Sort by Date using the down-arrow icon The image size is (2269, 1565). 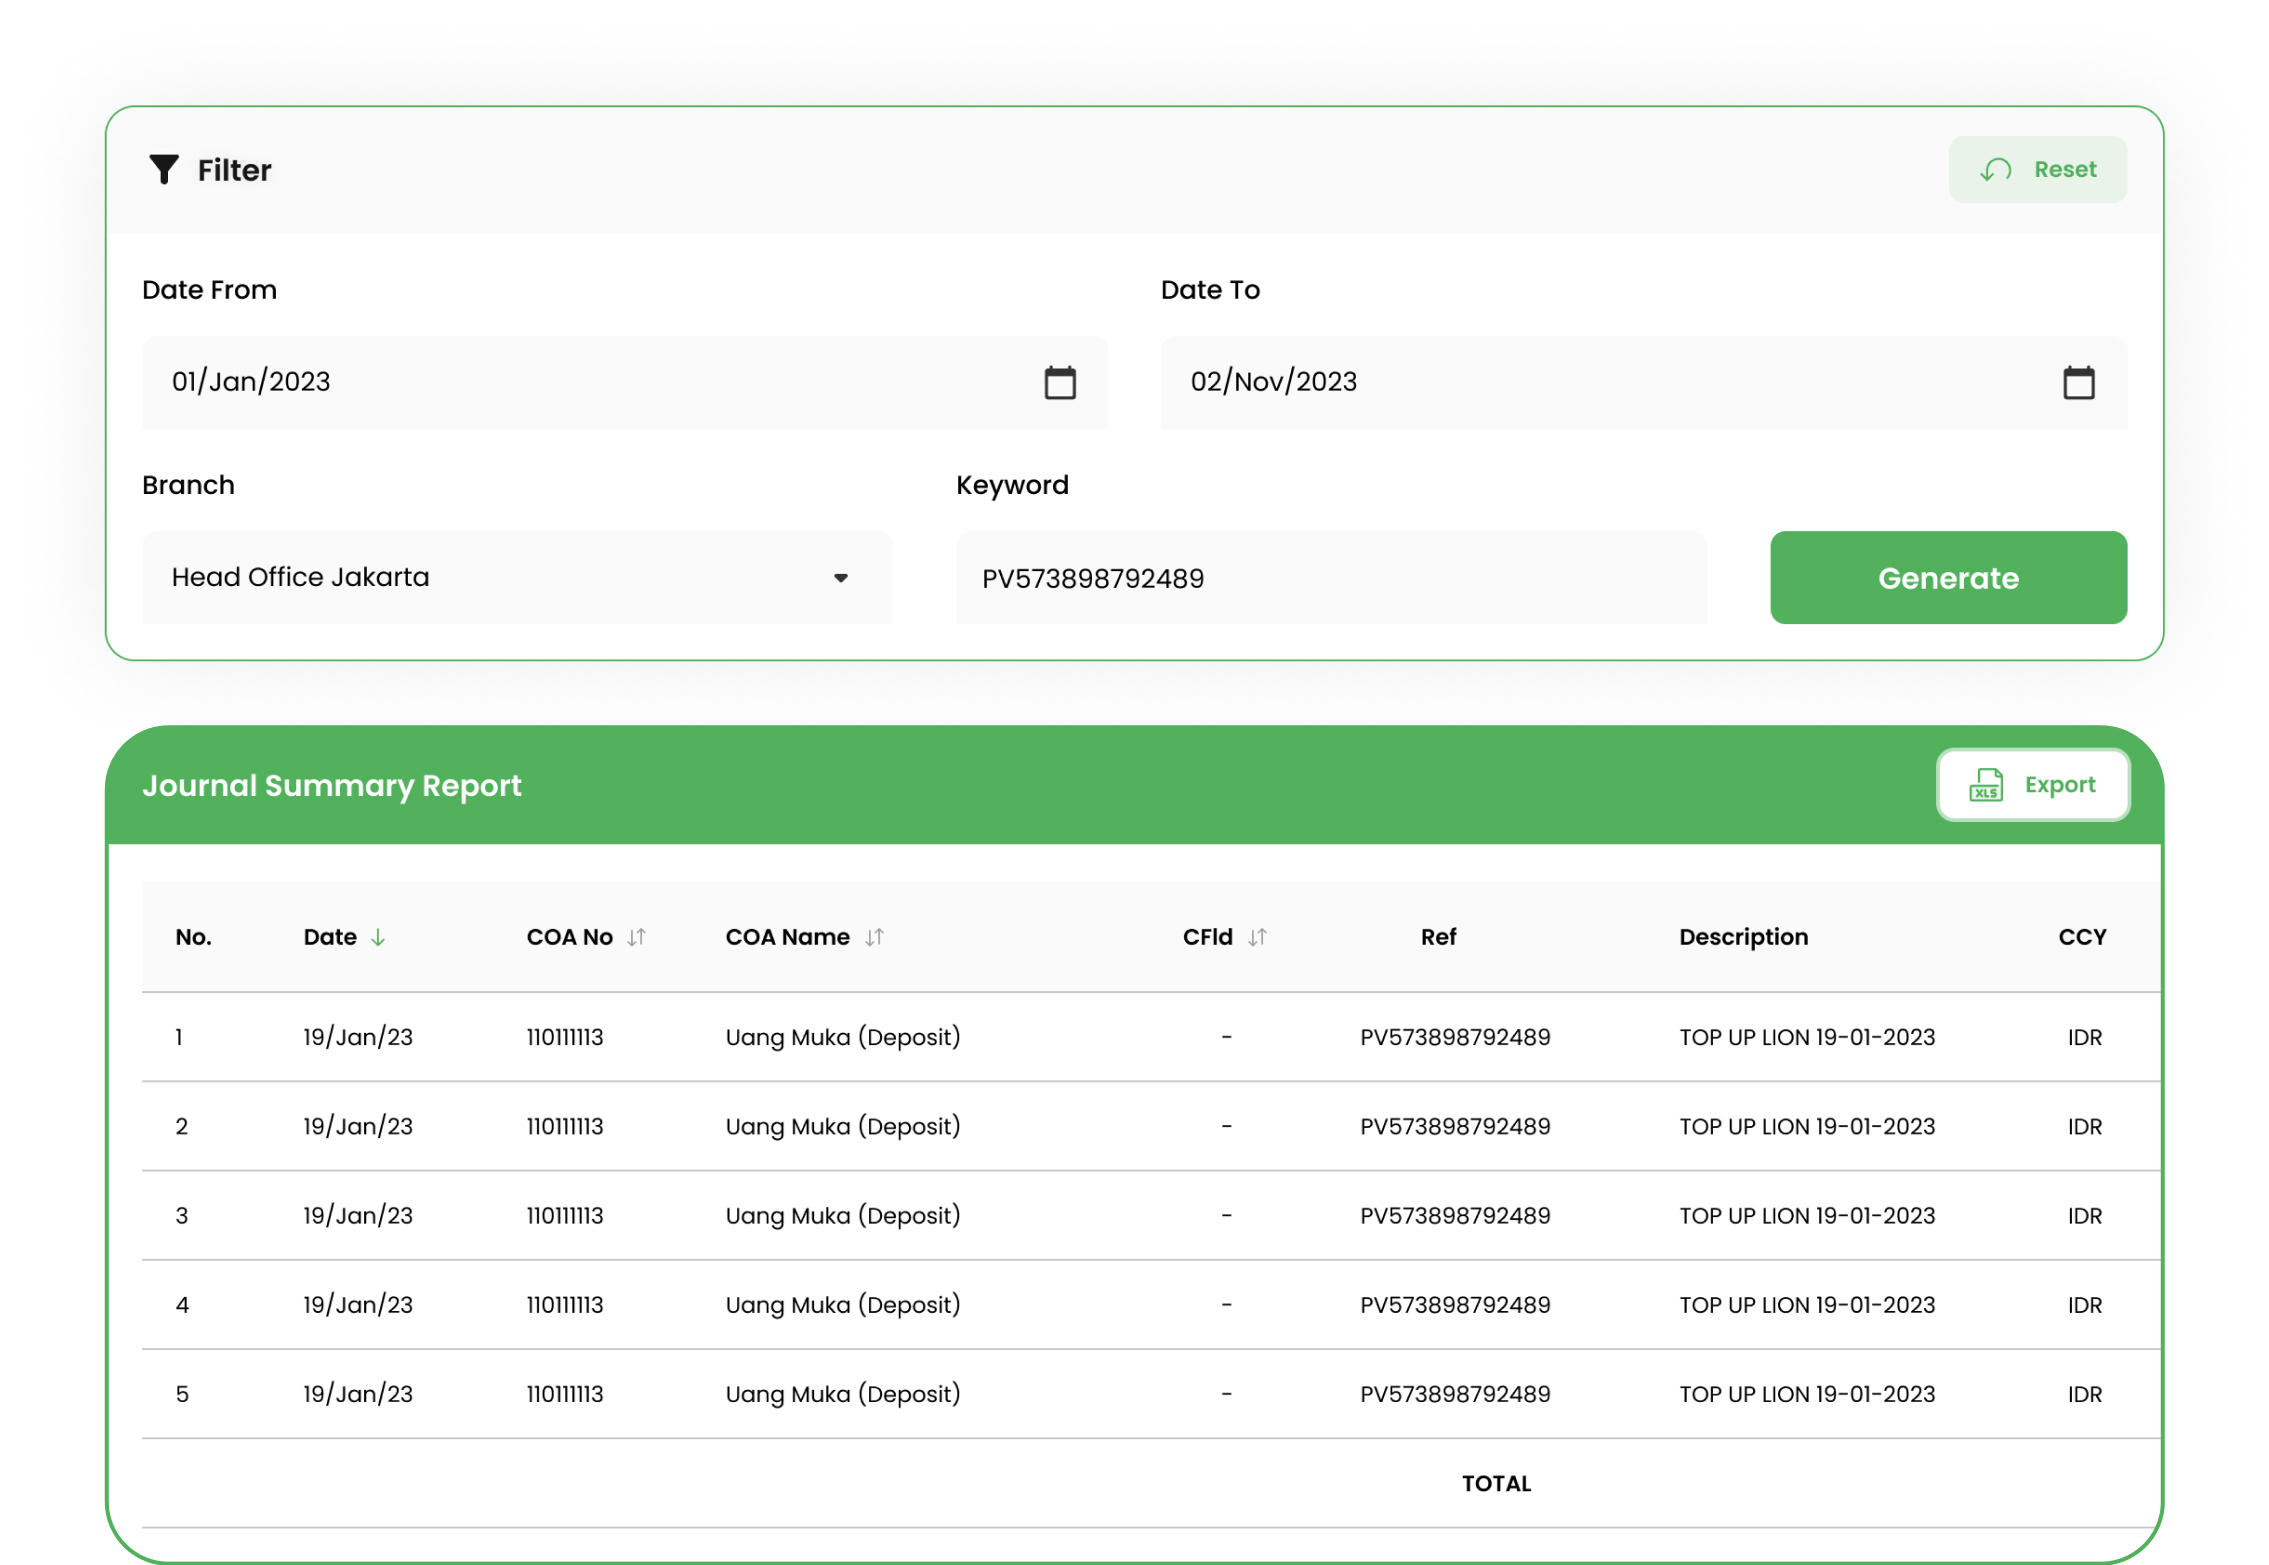378,937
